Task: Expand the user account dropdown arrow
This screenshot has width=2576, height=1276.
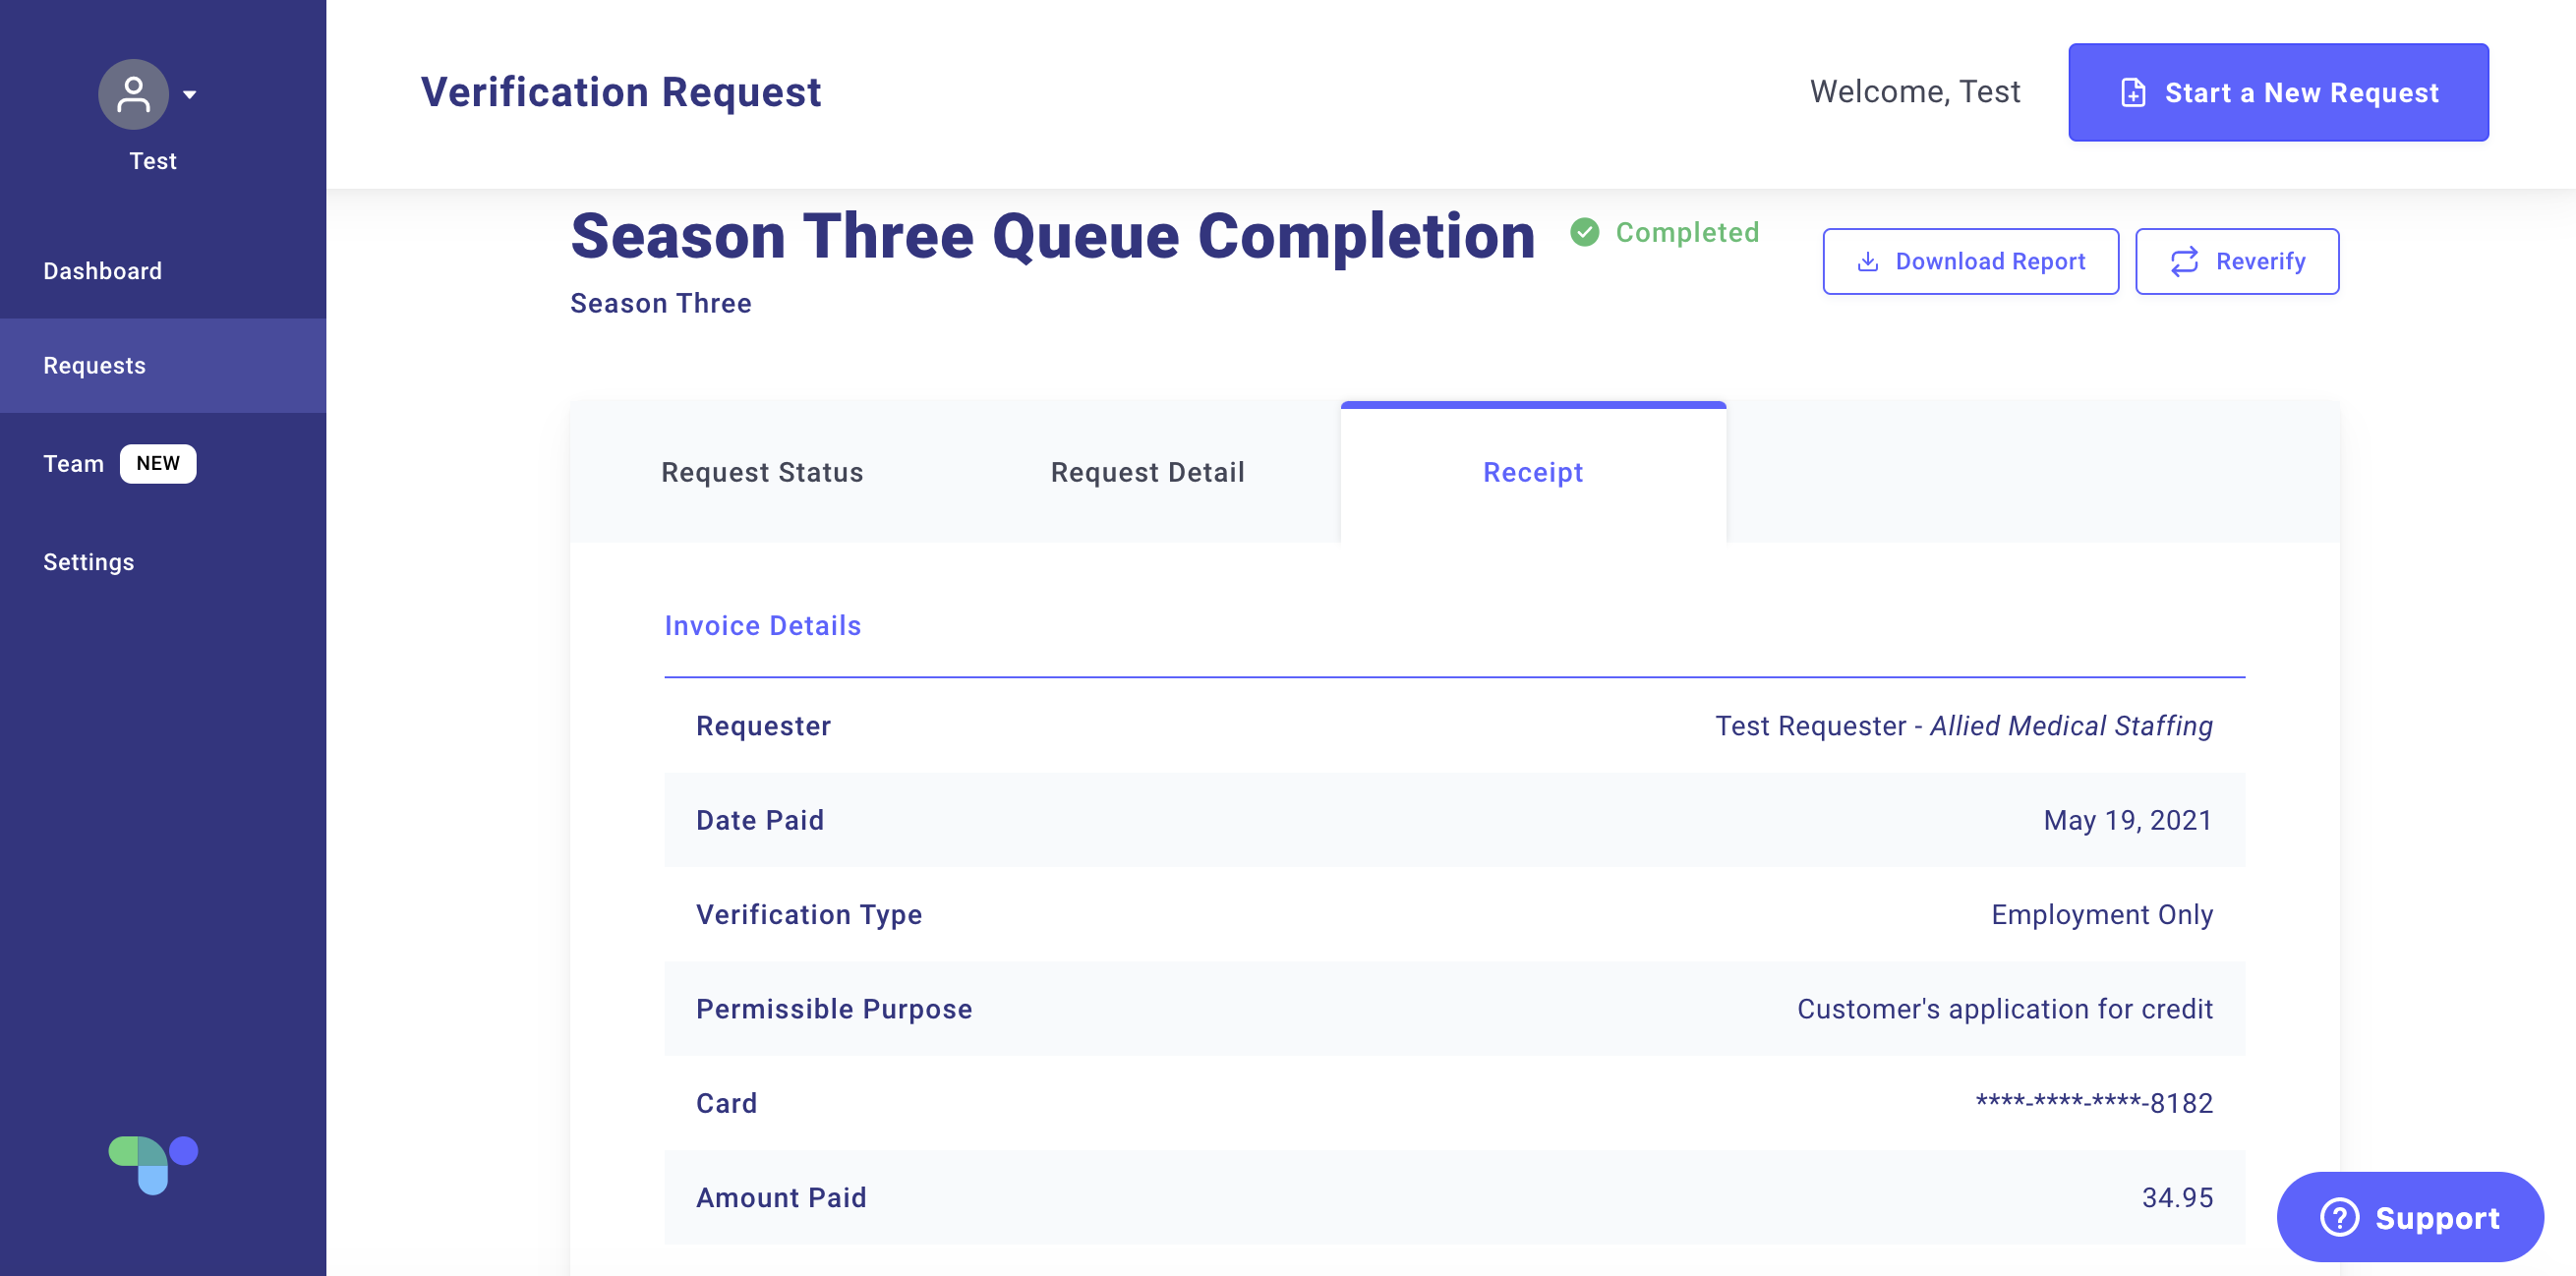Action: pyautogui.click(x=190, y=95)
